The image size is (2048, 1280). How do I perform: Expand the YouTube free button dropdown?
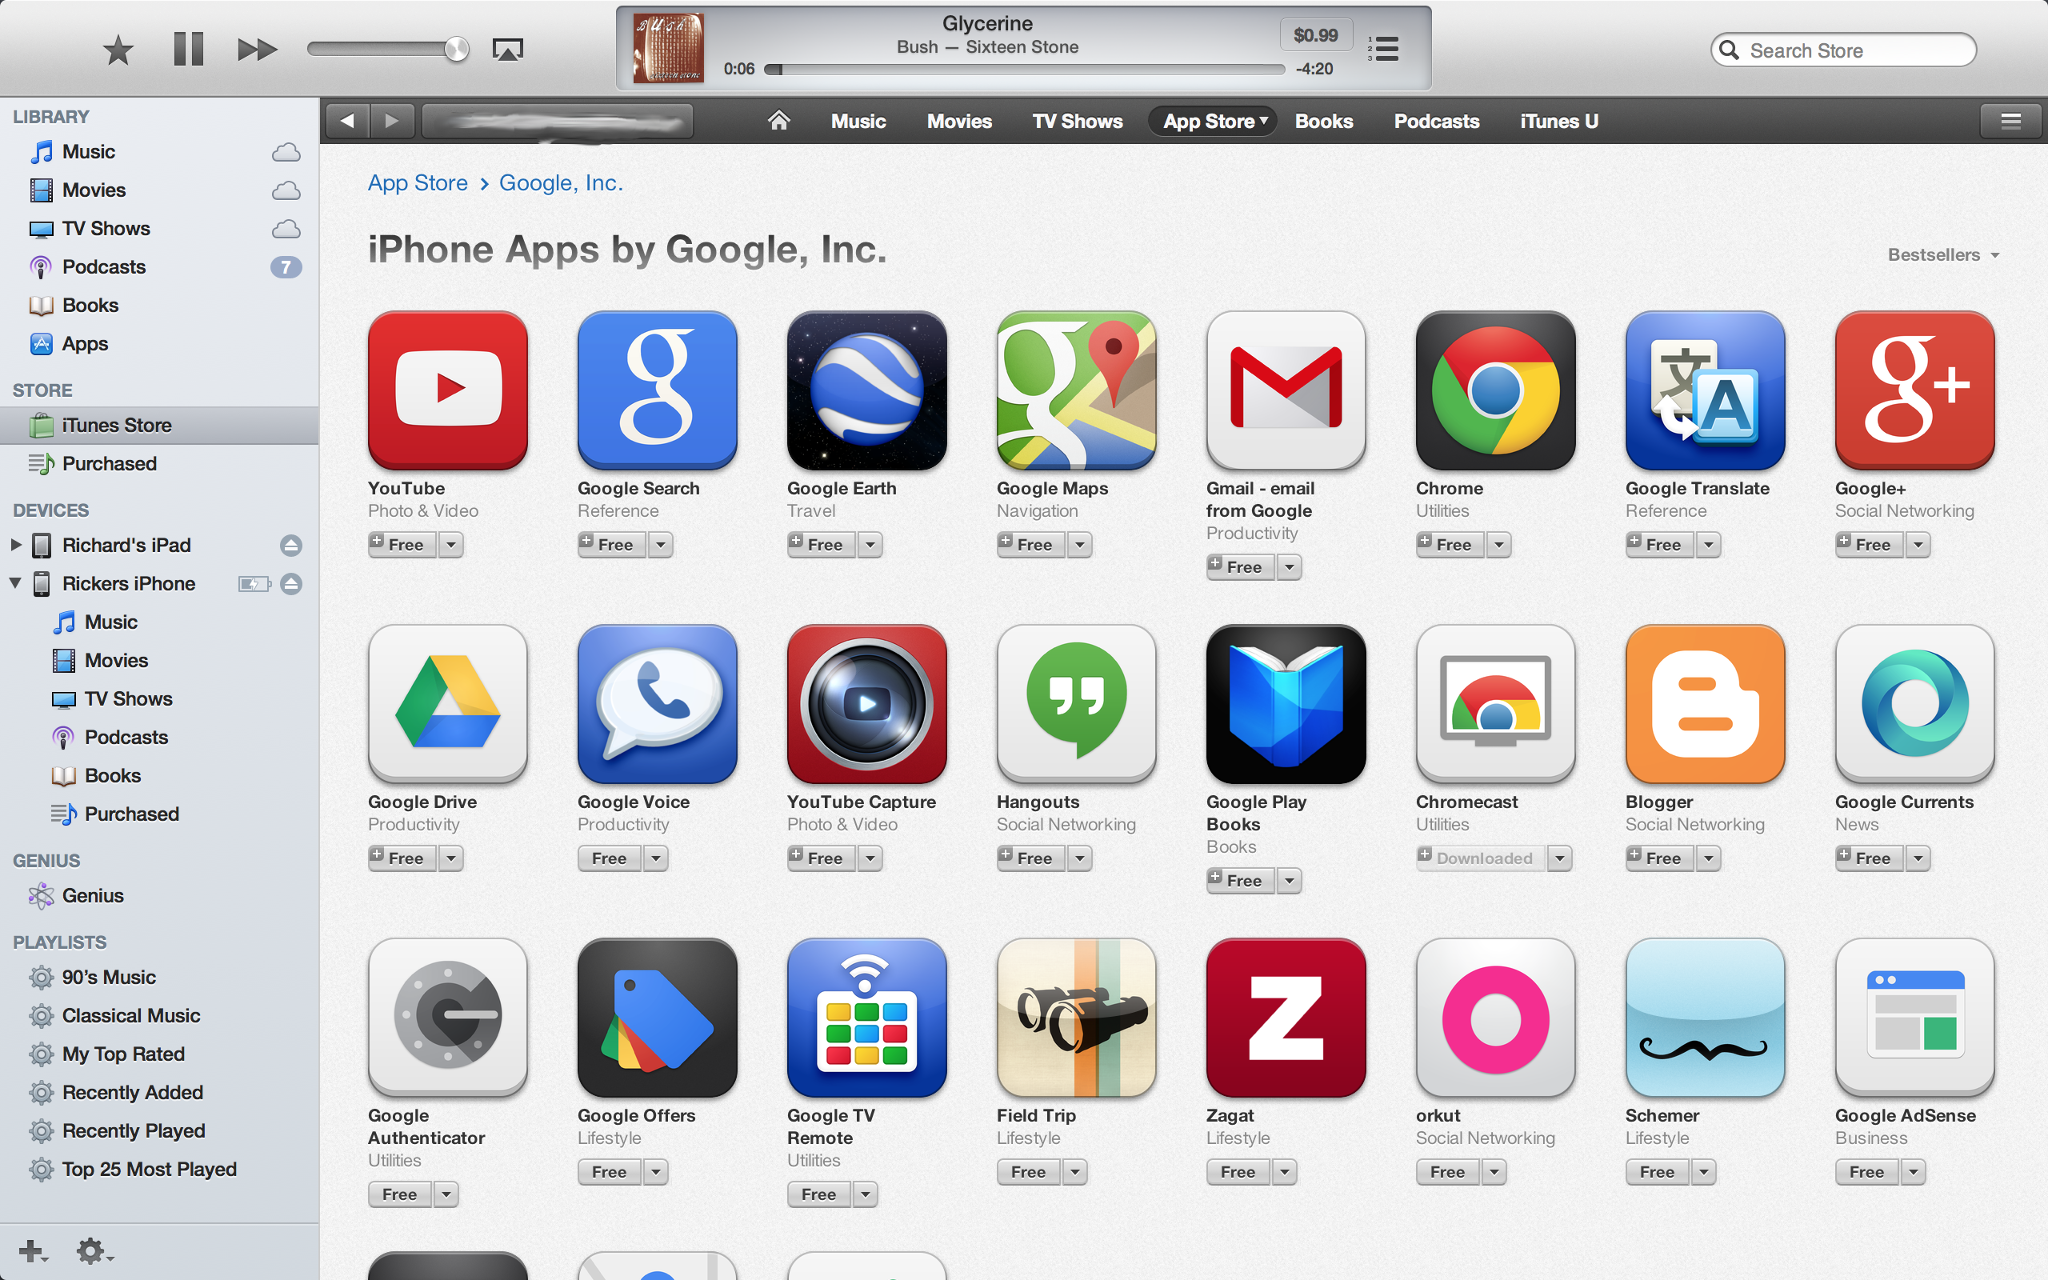450,544
